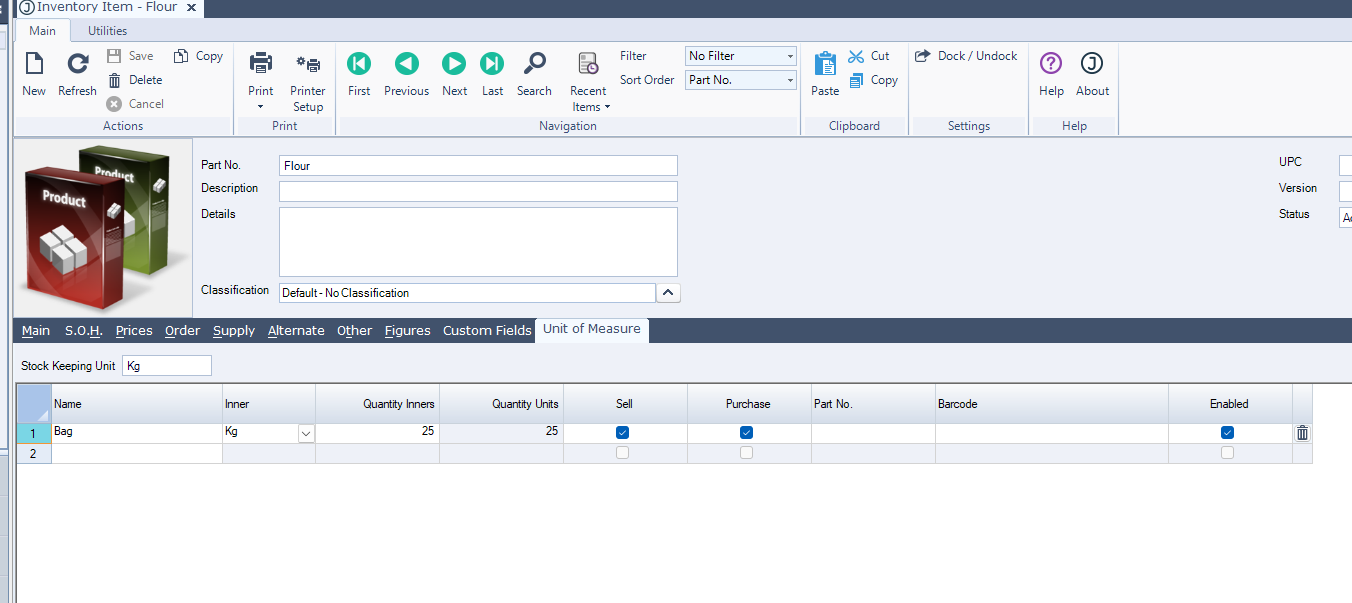Click the New record icon
The width and height of the screenshot is (1352, 603).
point(34,65)
